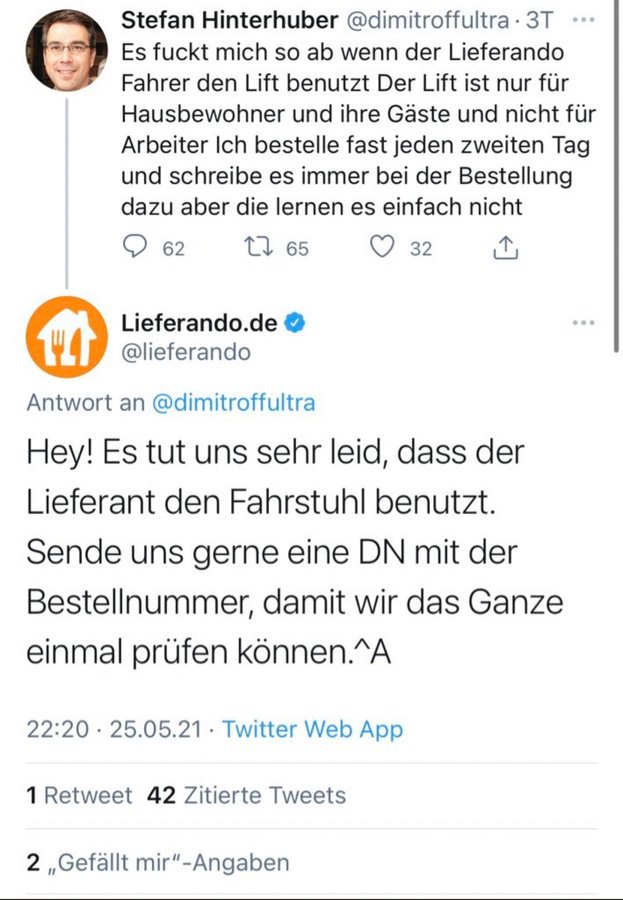The height and width of the screenshot is (900, 623).
Task: View the 42 Zitierte Tweets
Action: coord(246,796)
